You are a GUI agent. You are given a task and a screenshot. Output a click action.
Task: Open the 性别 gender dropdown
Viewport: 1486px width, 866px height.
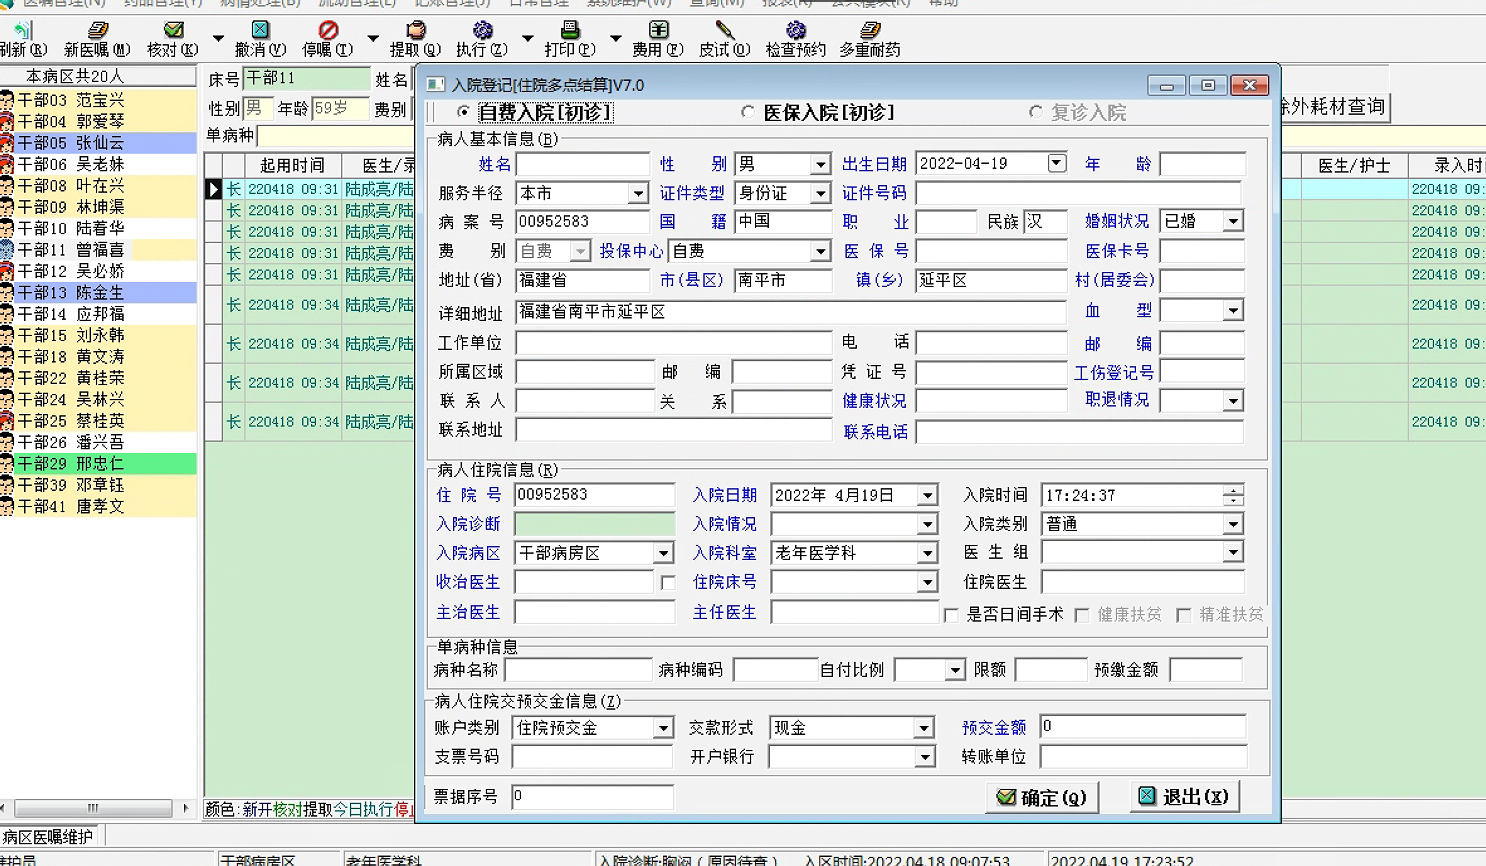click(820, 164)
